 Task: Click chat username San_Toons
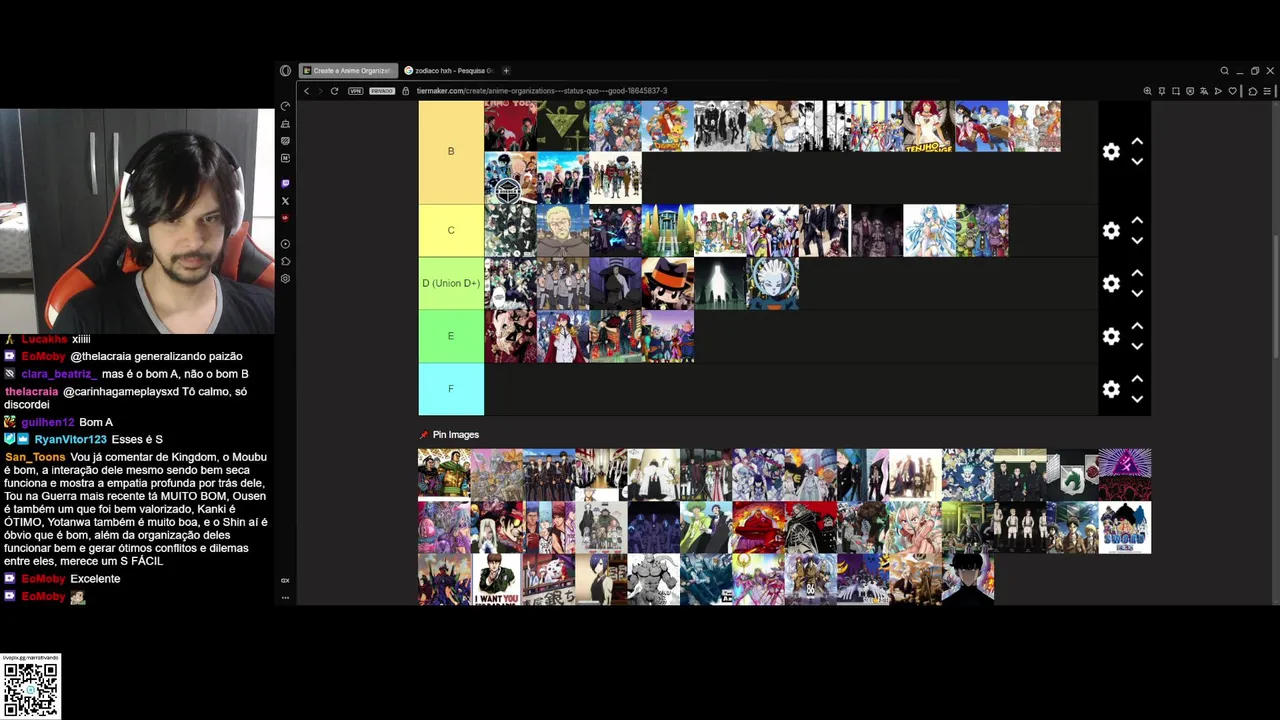pyautogui.click(x=35, y=457)
